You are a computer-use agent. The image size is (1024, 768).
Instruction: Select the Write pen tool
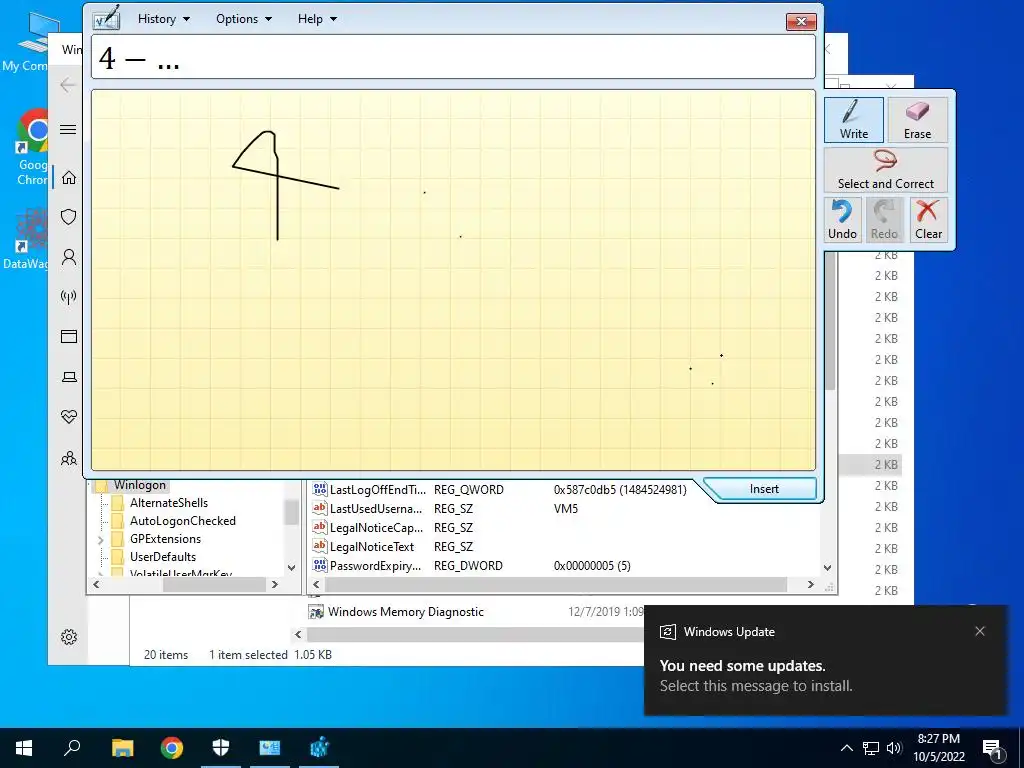(854, 120)
